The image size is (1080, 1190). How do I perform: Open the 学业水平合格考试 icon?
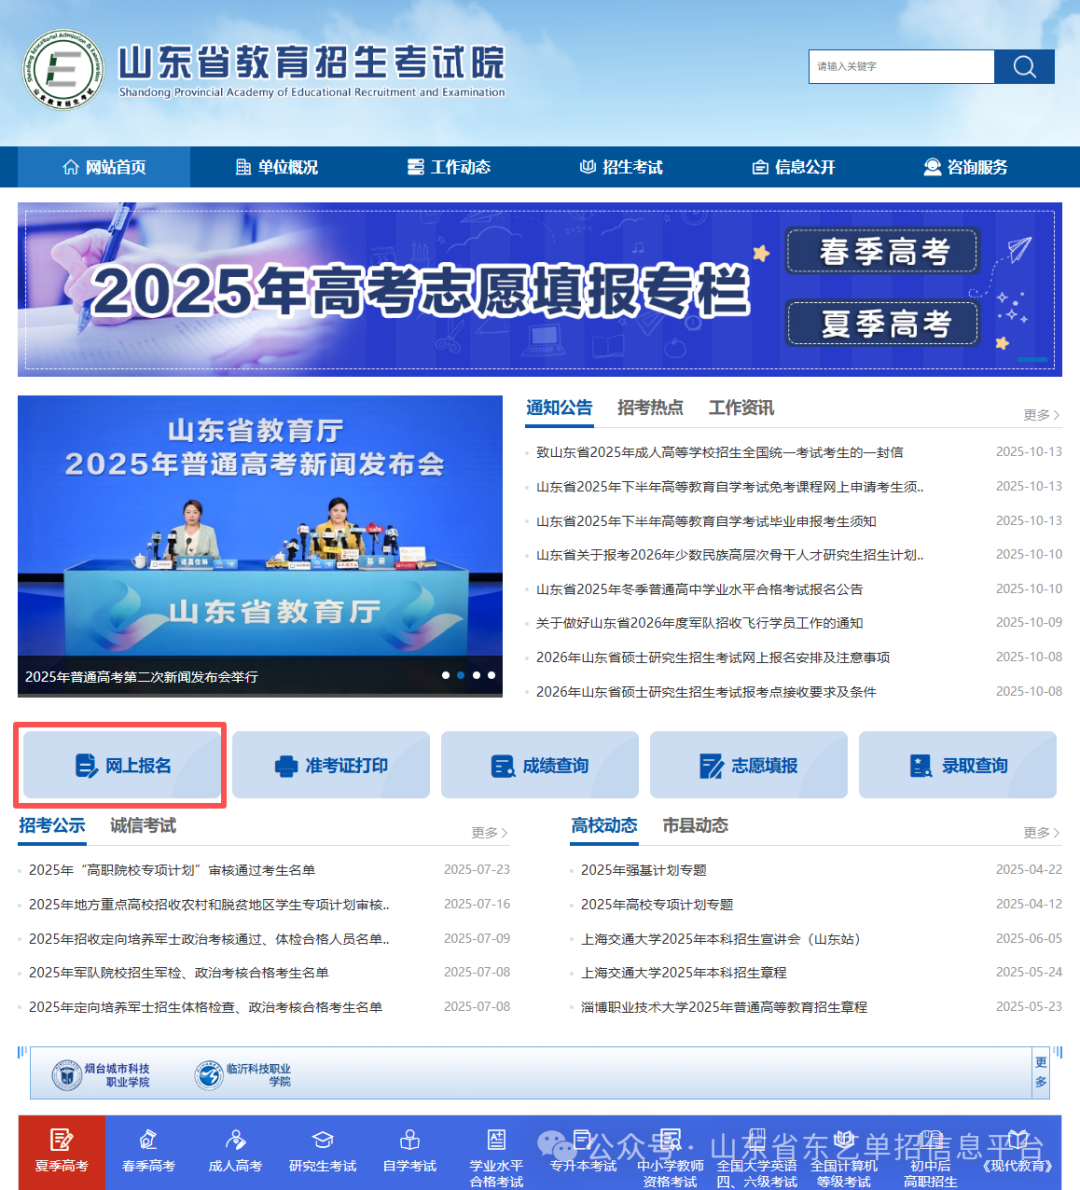496,1158
